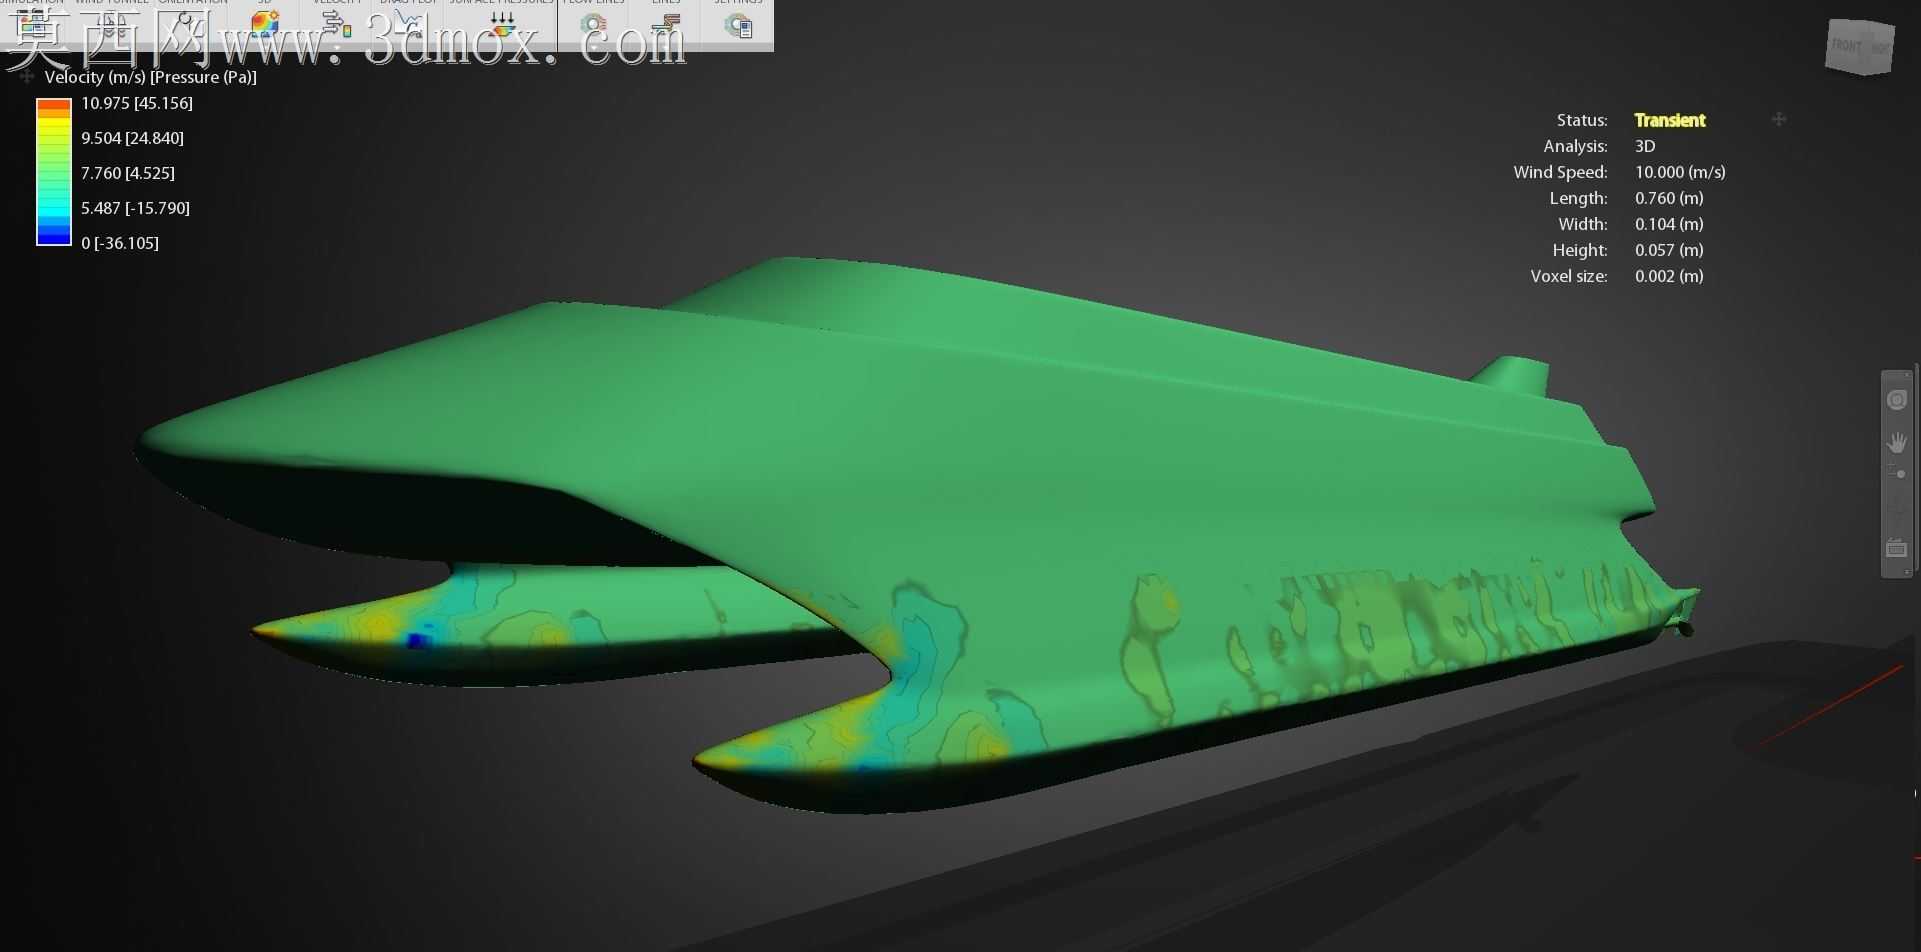1921x952 pixels.
Task: Select the Velocity display icon
Action: click(337, 24)
